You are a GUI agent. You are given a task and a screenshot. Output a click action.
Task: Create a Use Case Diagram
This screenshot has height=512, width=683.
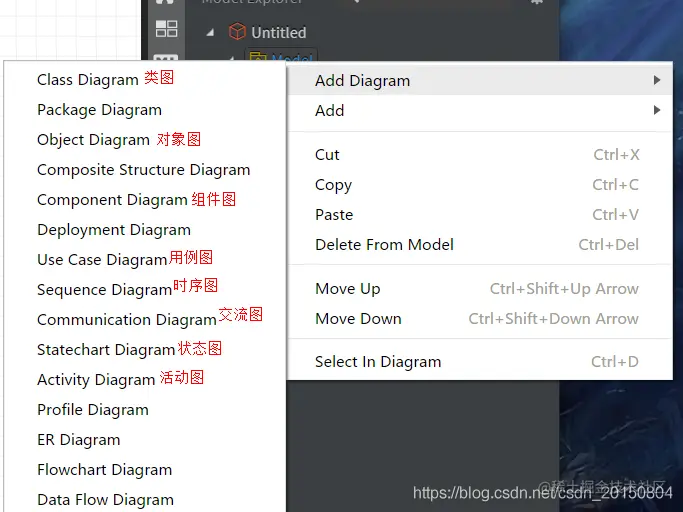pos(145,260)
